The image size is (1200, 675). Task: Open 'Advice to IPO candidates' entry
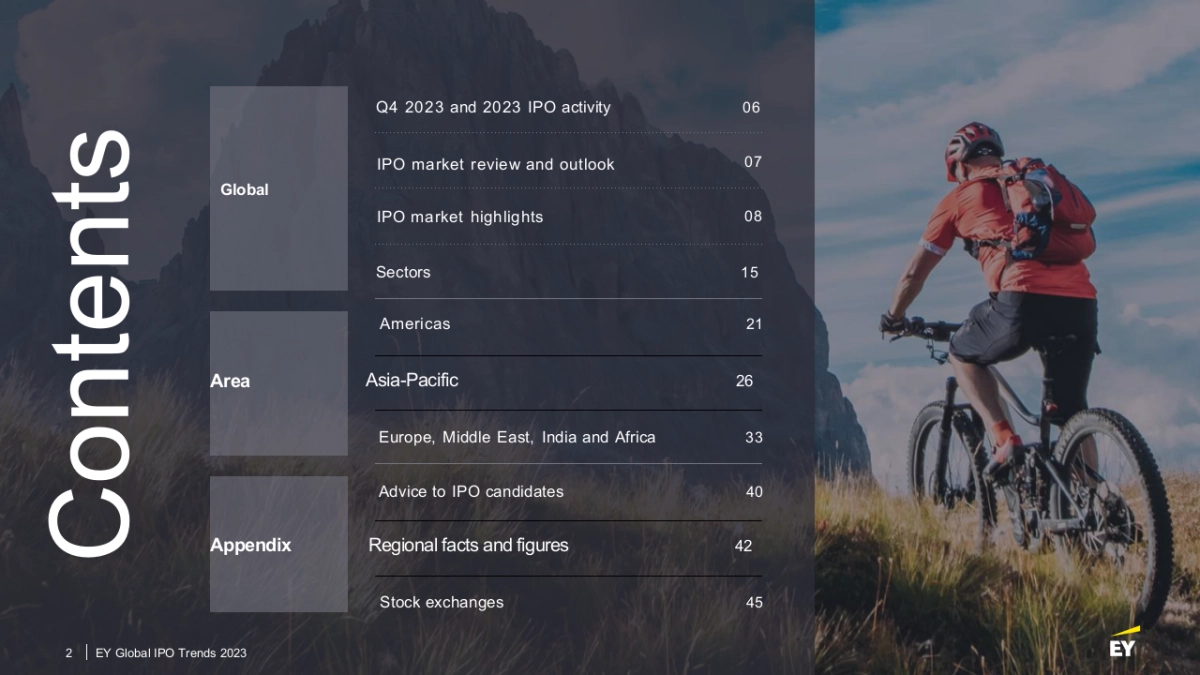pos(471,491)
